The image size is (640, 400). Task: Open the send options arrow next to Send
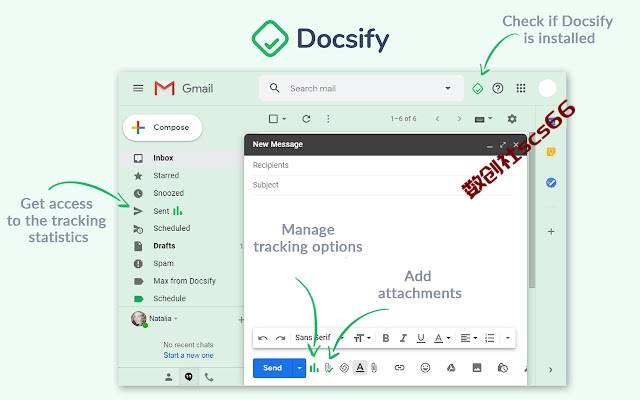(x=299, y=368)
